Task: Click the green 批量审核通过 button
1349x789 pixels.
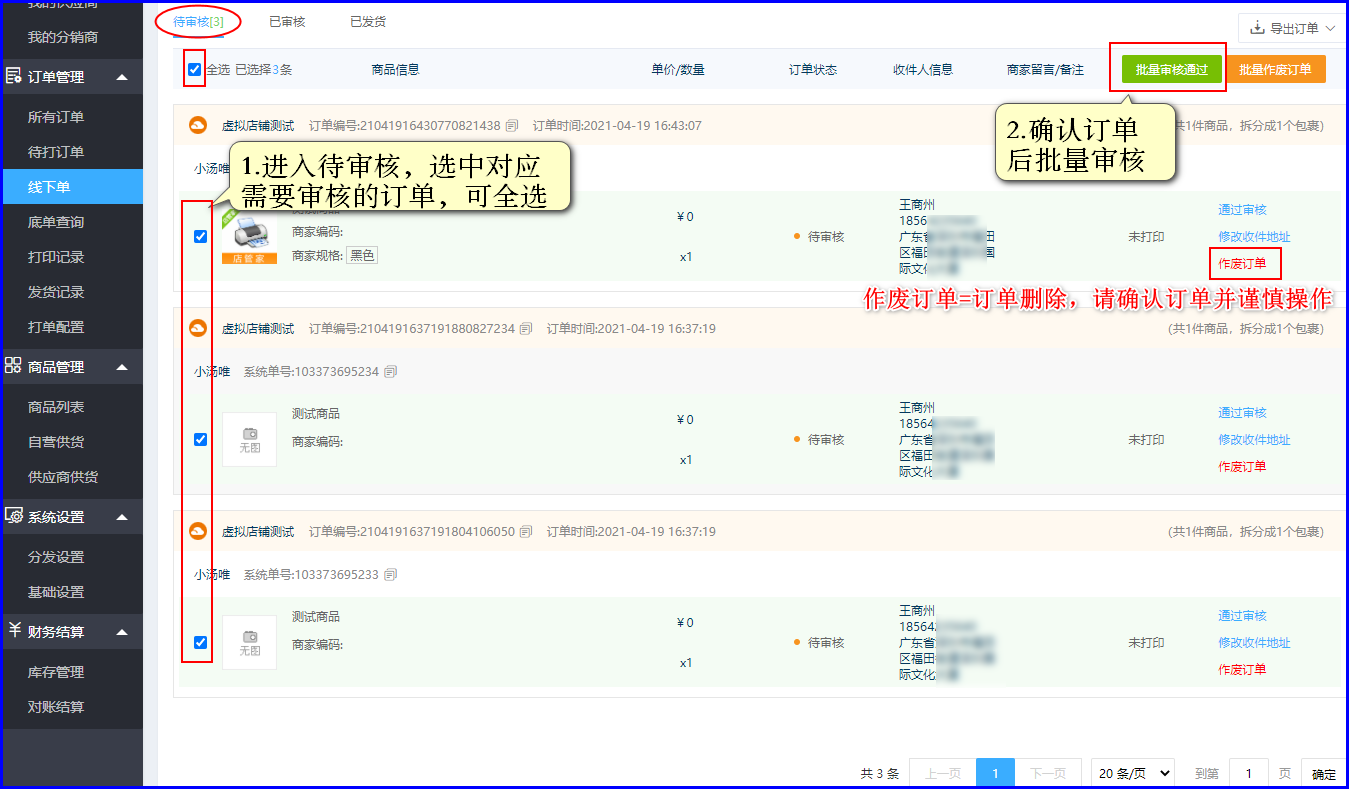Action: click(x=1171, y=70)
